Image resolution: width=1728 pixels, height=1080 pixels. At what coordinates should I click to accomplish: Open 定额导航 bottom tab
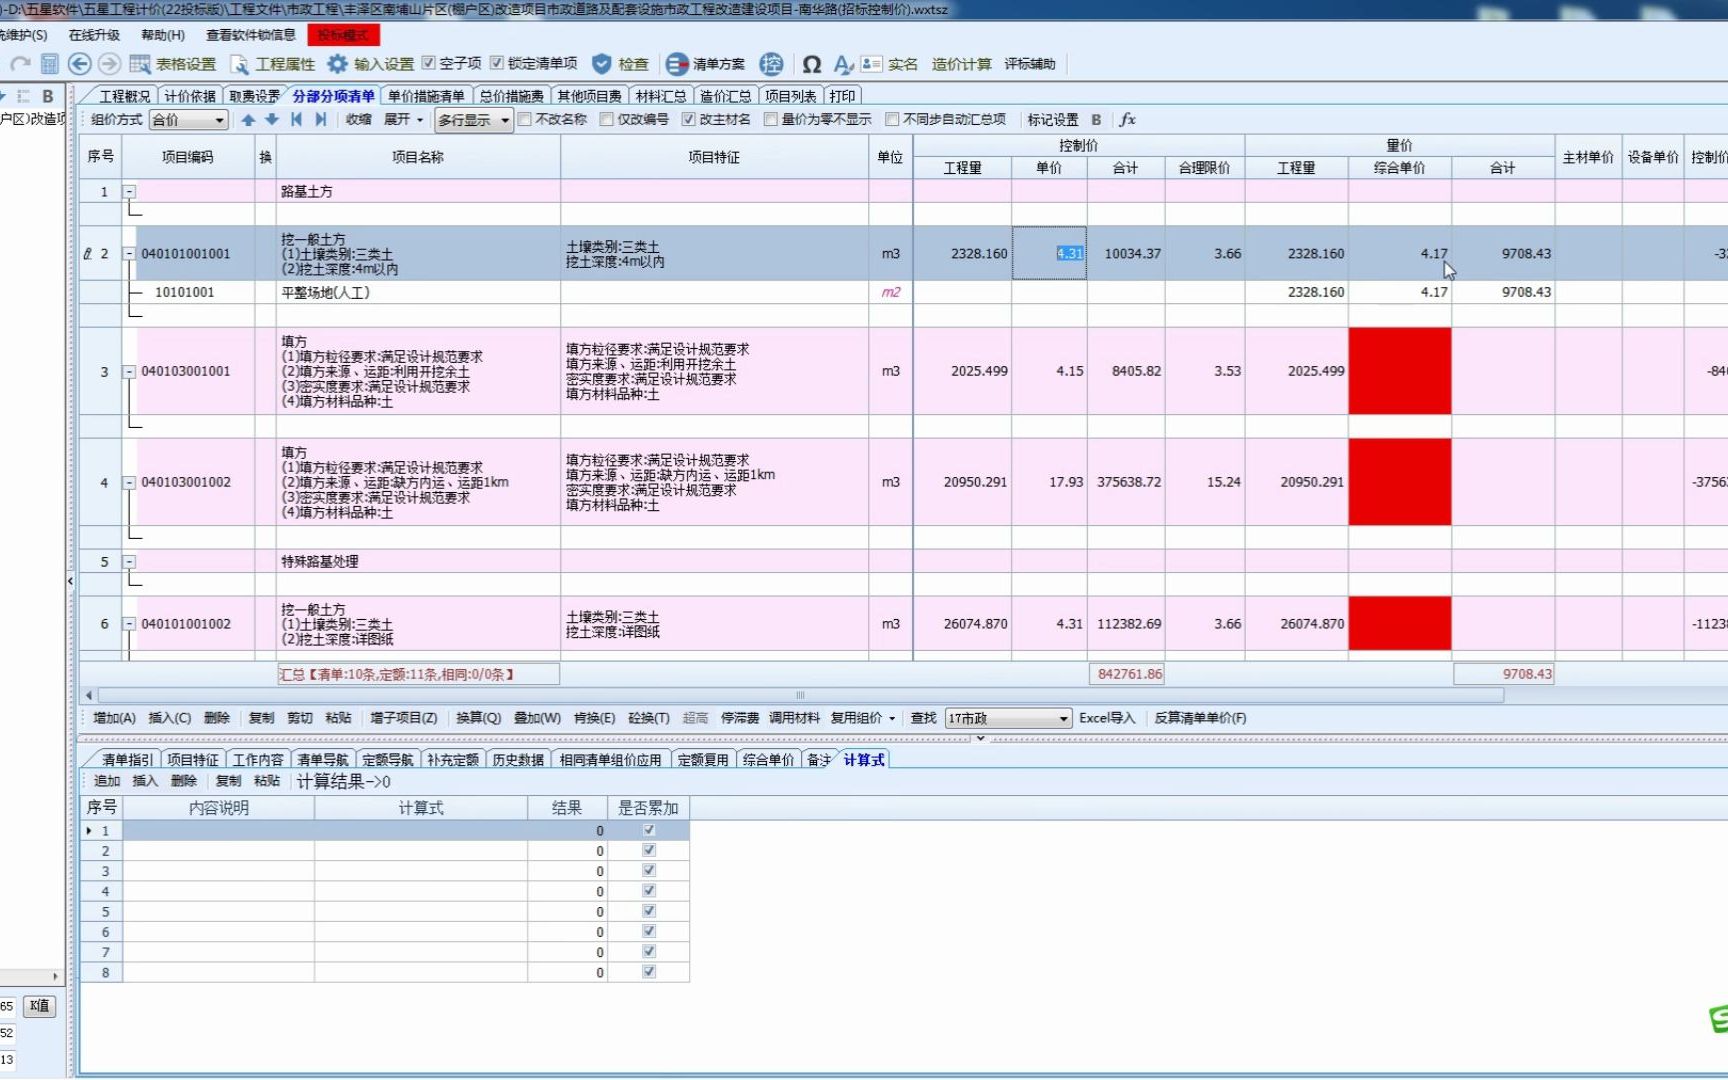tap(387, 760)
